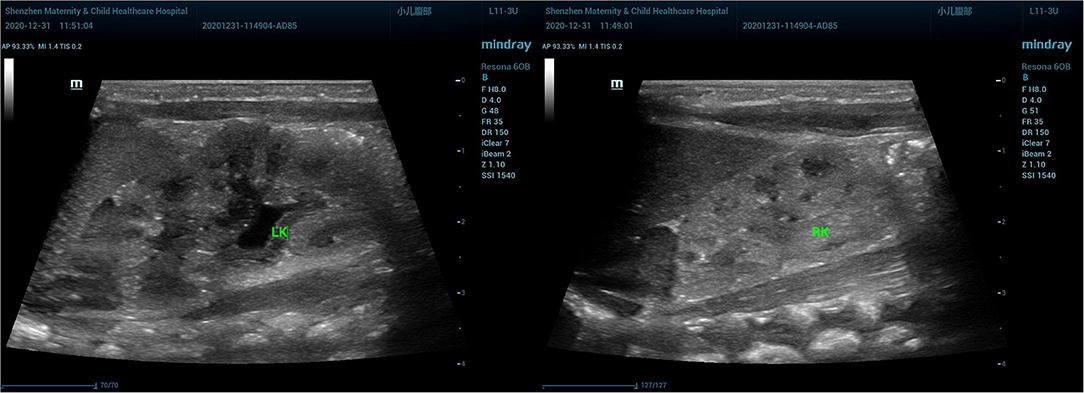
Task: Click the probe orientation marker on left scan
Action: point(76,84)
